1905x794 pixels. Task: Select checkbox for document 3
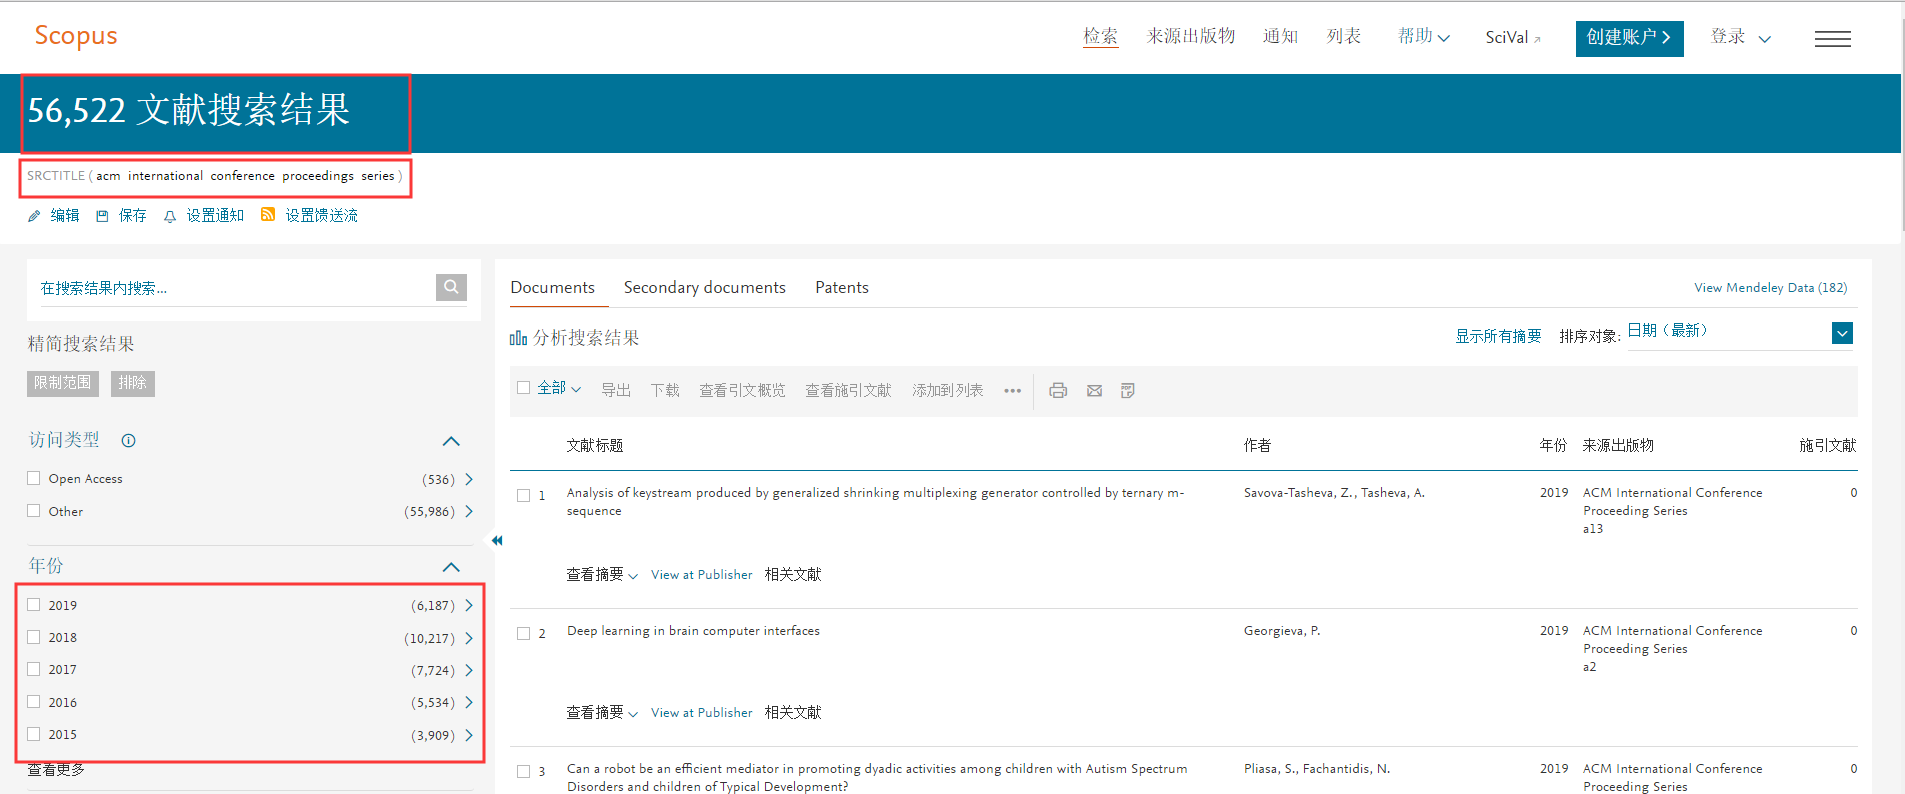523,771
